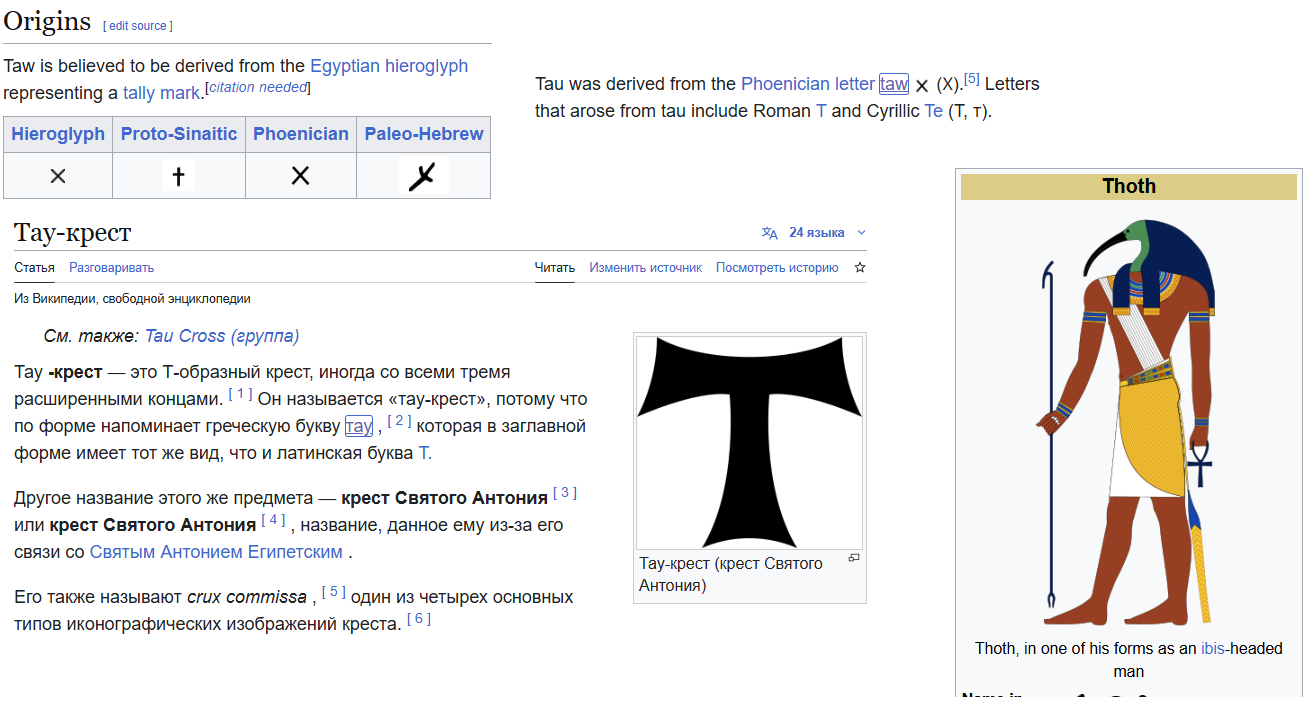This screenshot has height=709, width=1313.
Task: Click the edit source link beside Origins
Action: [x=138, y=26]
